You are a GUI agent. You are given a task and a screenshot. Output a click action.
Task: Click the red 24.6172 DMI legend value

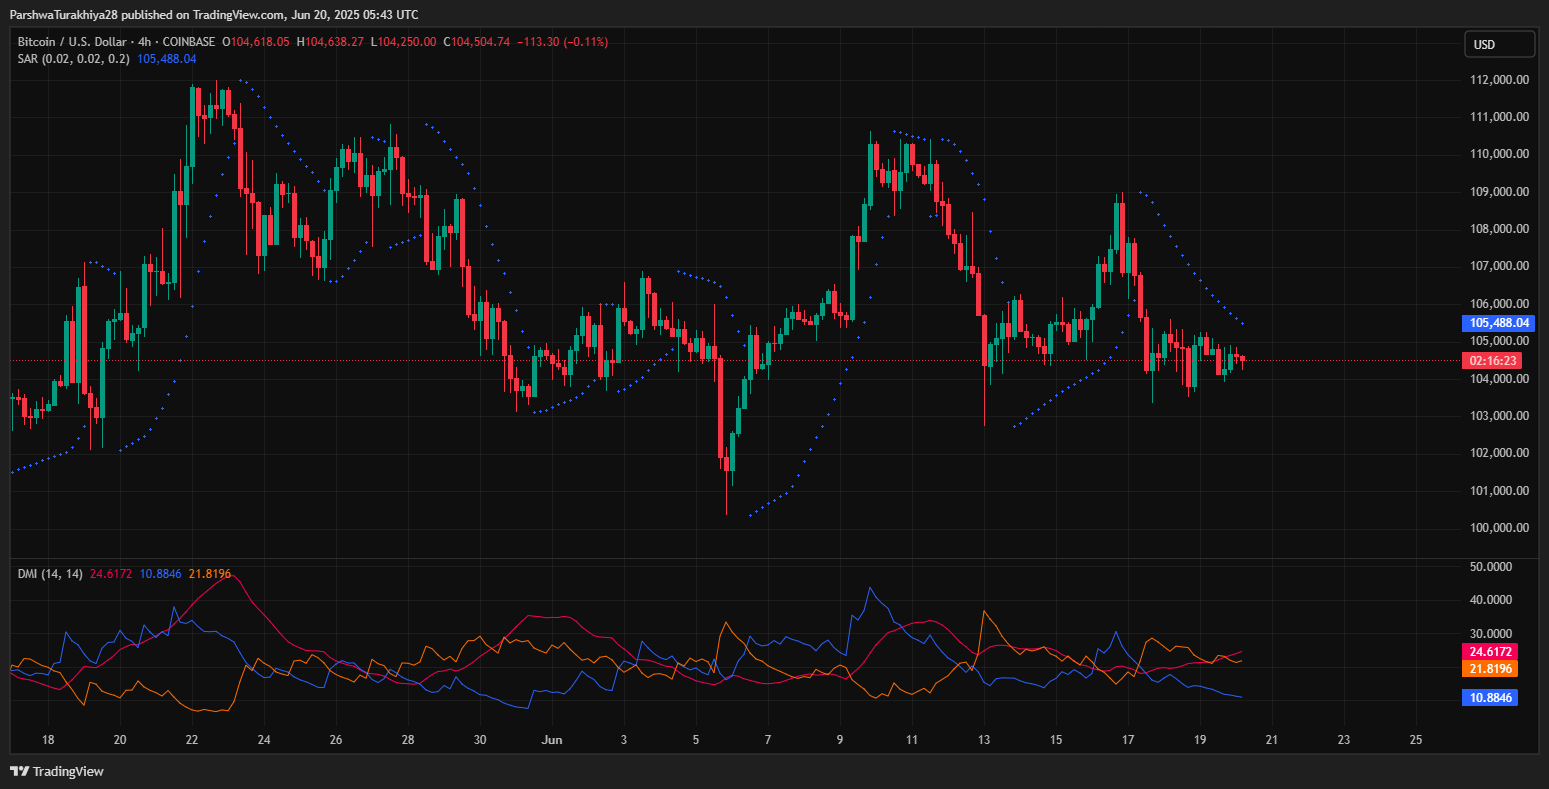110,573
